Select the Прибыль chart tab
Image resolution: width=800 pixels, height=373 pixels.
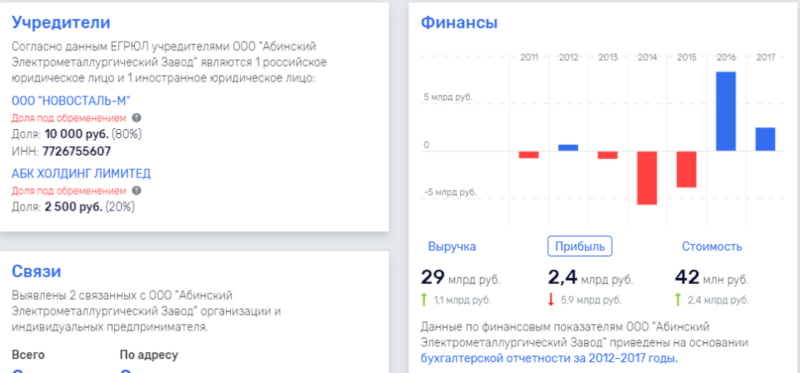coord(580,247)
